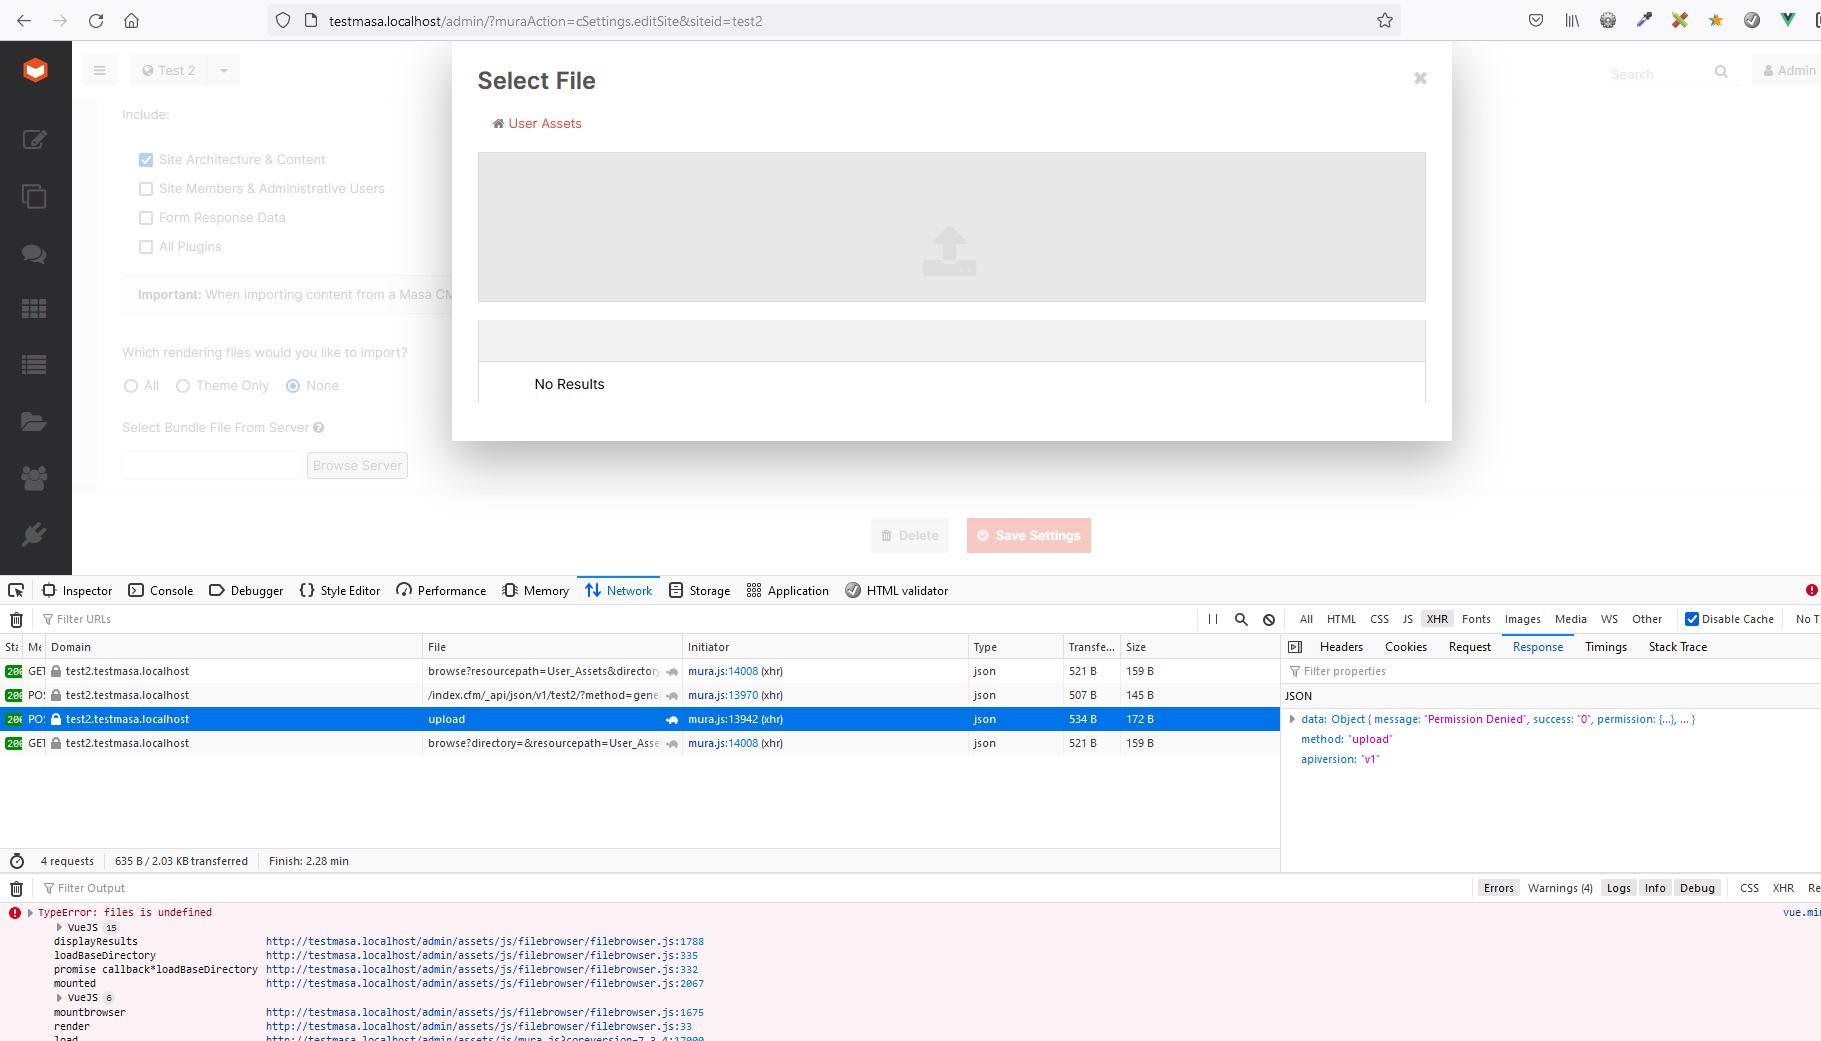Check All Plugins option

[146, 247]
